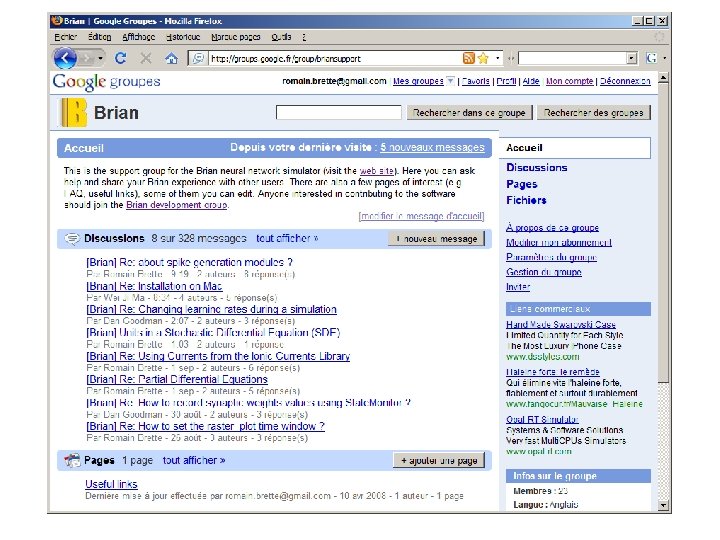This screenshot has width=720, height=540.
Task: Click the Favoris link in header
Action: click(x=476, y=81)
